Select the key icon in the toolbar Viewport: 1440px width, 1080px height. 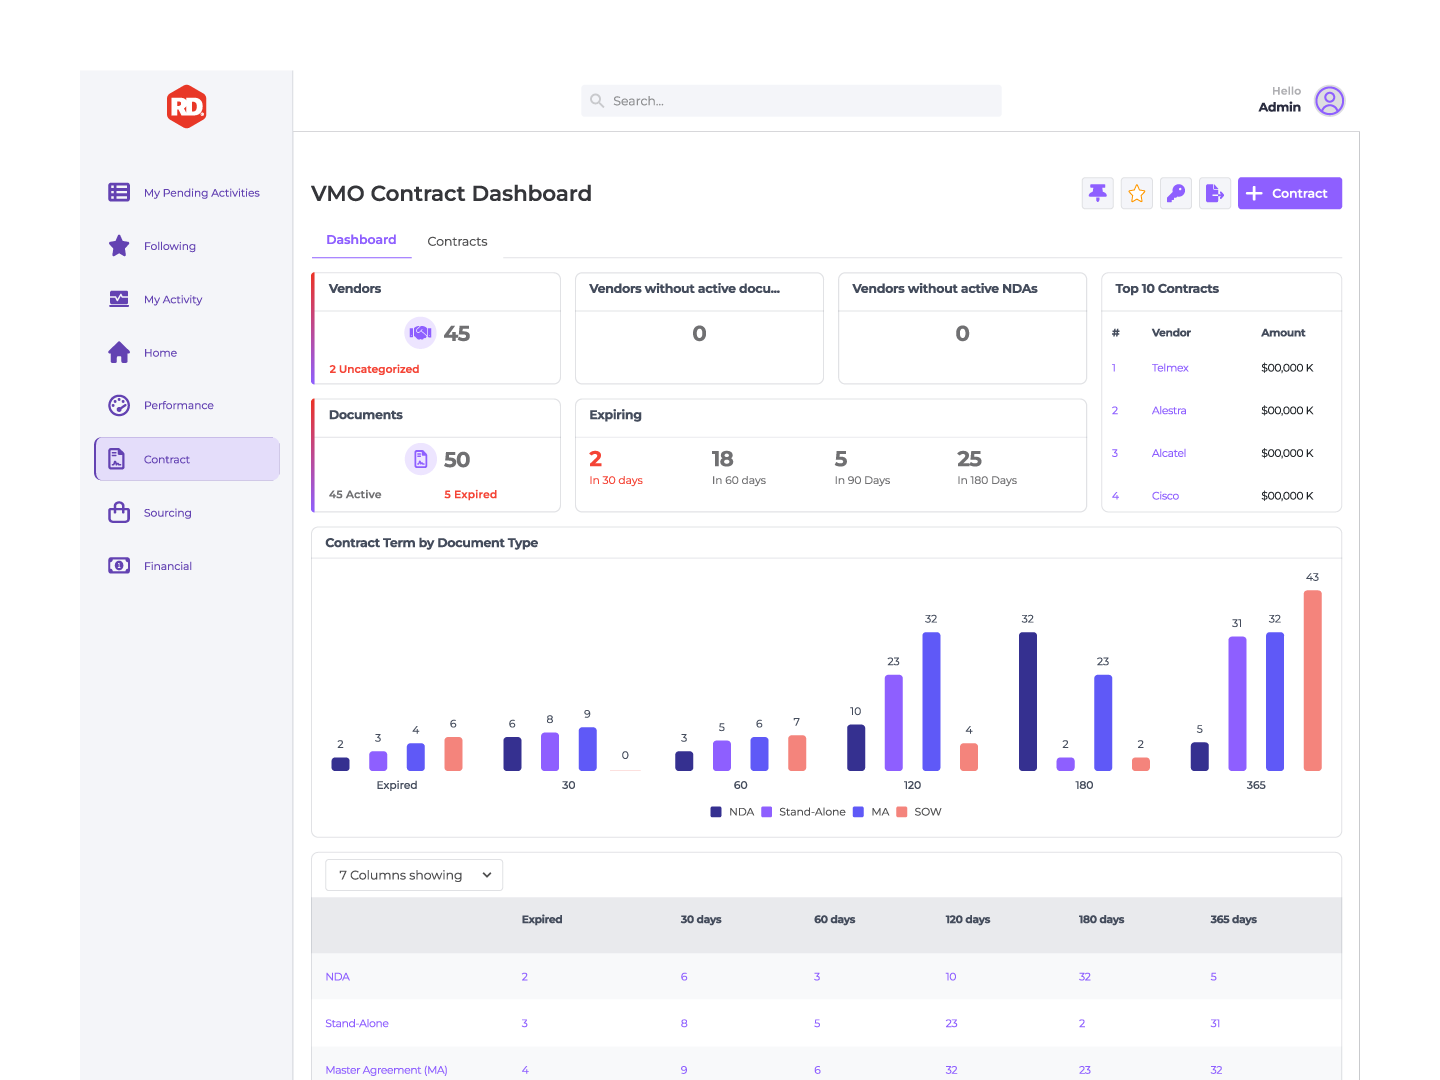click(1176, 193)
